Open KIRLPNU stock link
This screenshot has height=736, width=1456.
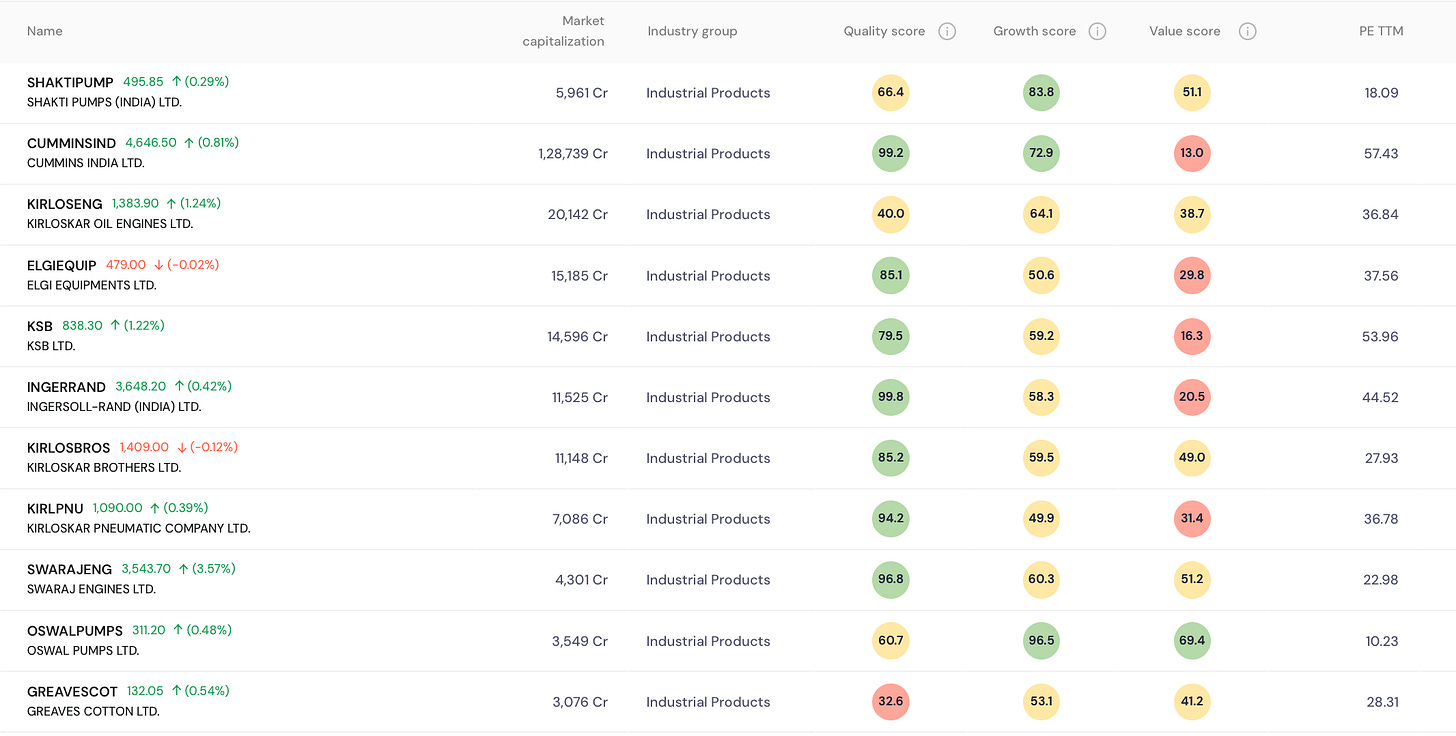55,508
